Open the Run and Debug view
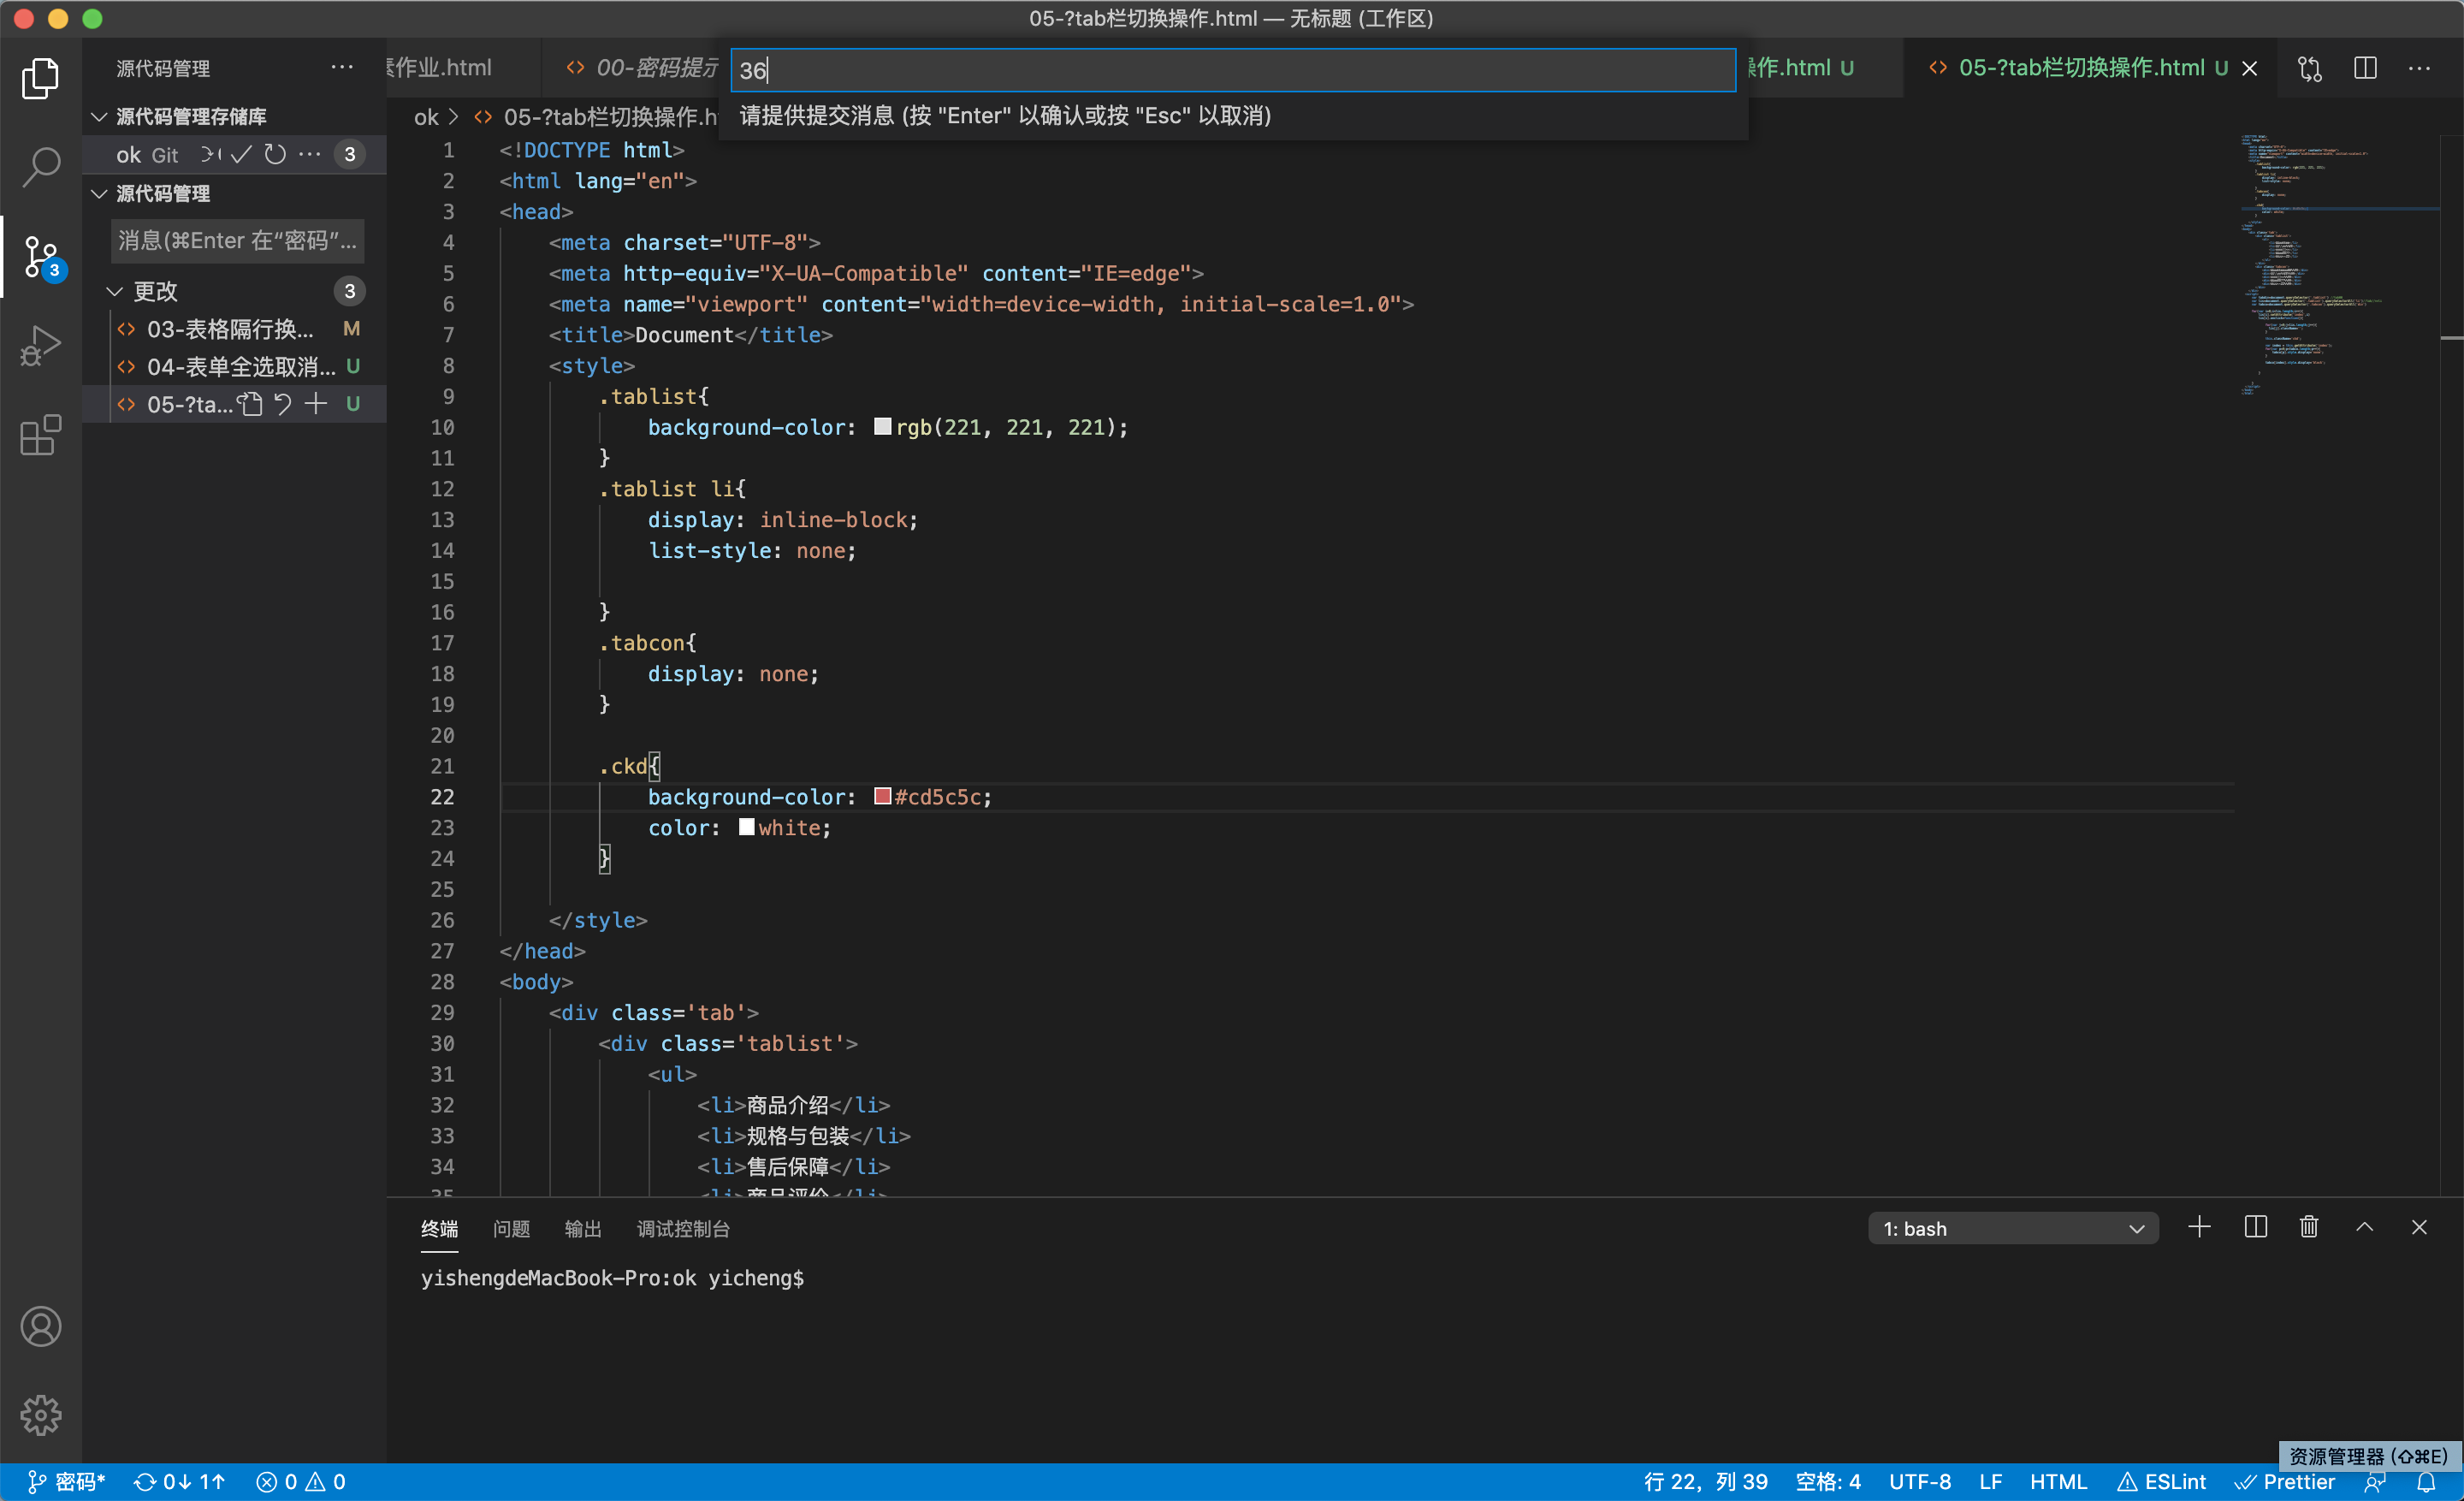This screenshot has height=1501, width=2464. 40,346
